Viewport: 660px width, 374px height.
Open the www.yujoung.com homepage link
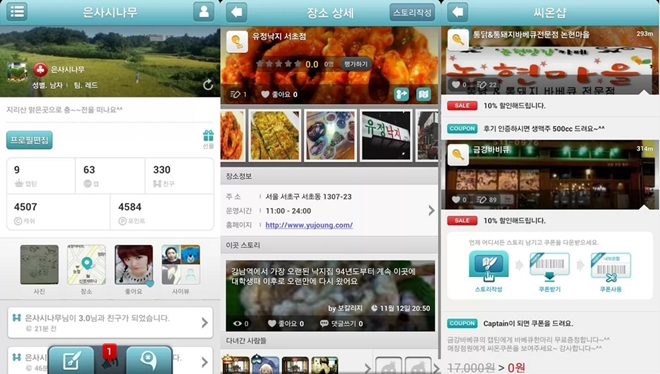click(x=309, y=225)
